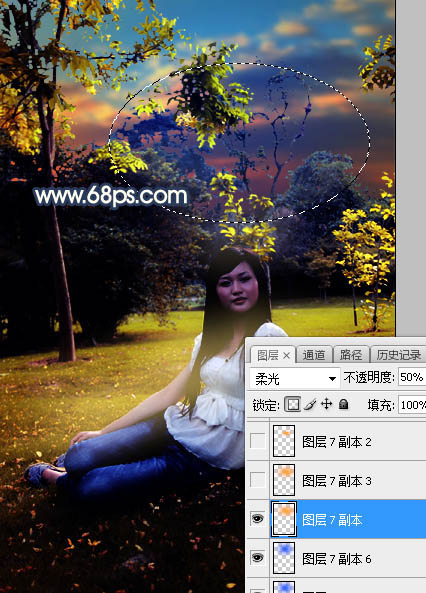Select the 图层 7 副本 2 layer name

pyautogui.click(x=336, y=442)
